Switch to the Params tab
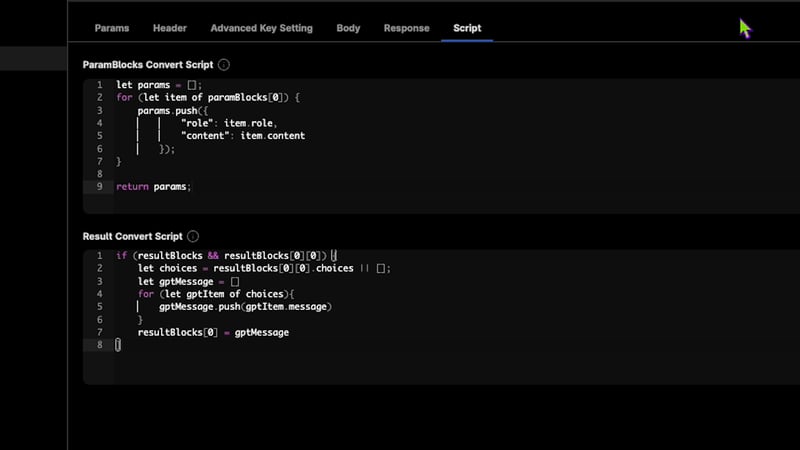Screen dimensions: 800x450 [x=112, y=28]
